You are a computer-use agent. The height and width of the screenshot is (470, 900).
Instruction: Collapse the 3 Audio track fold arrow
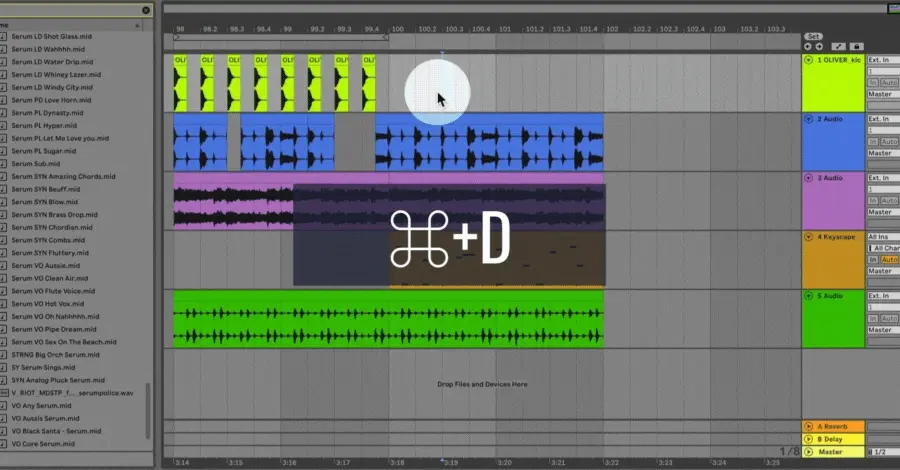click(x=808, y=178)
